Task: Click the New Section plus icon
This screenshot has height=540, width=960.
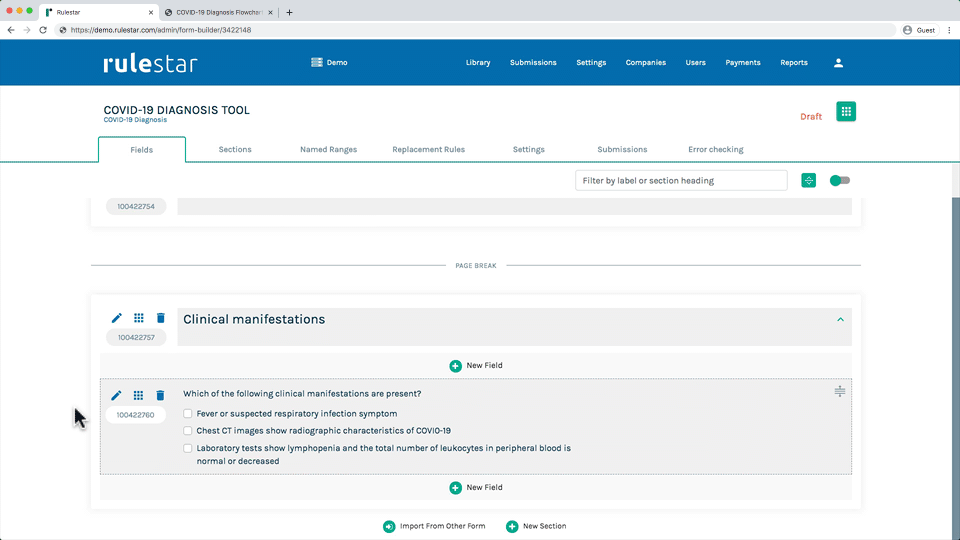Action: 512,527
